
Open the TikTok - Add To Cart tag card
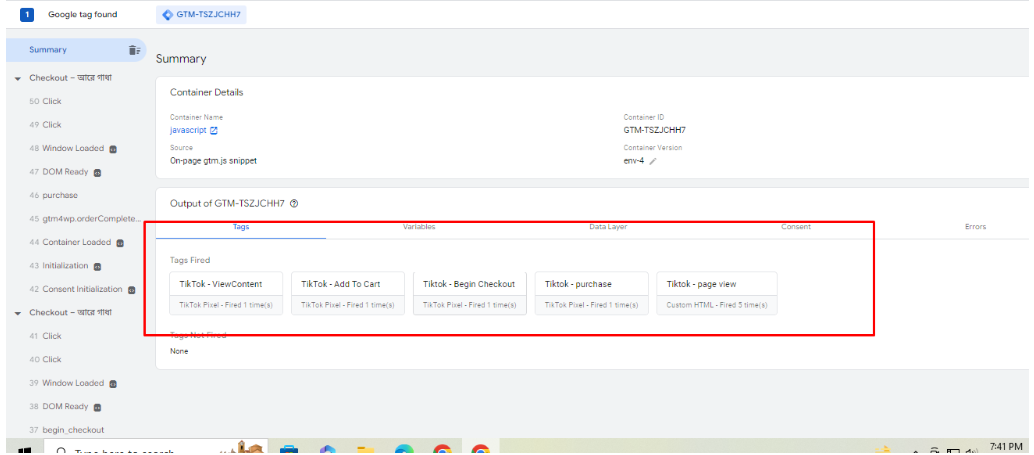(348, 293)
